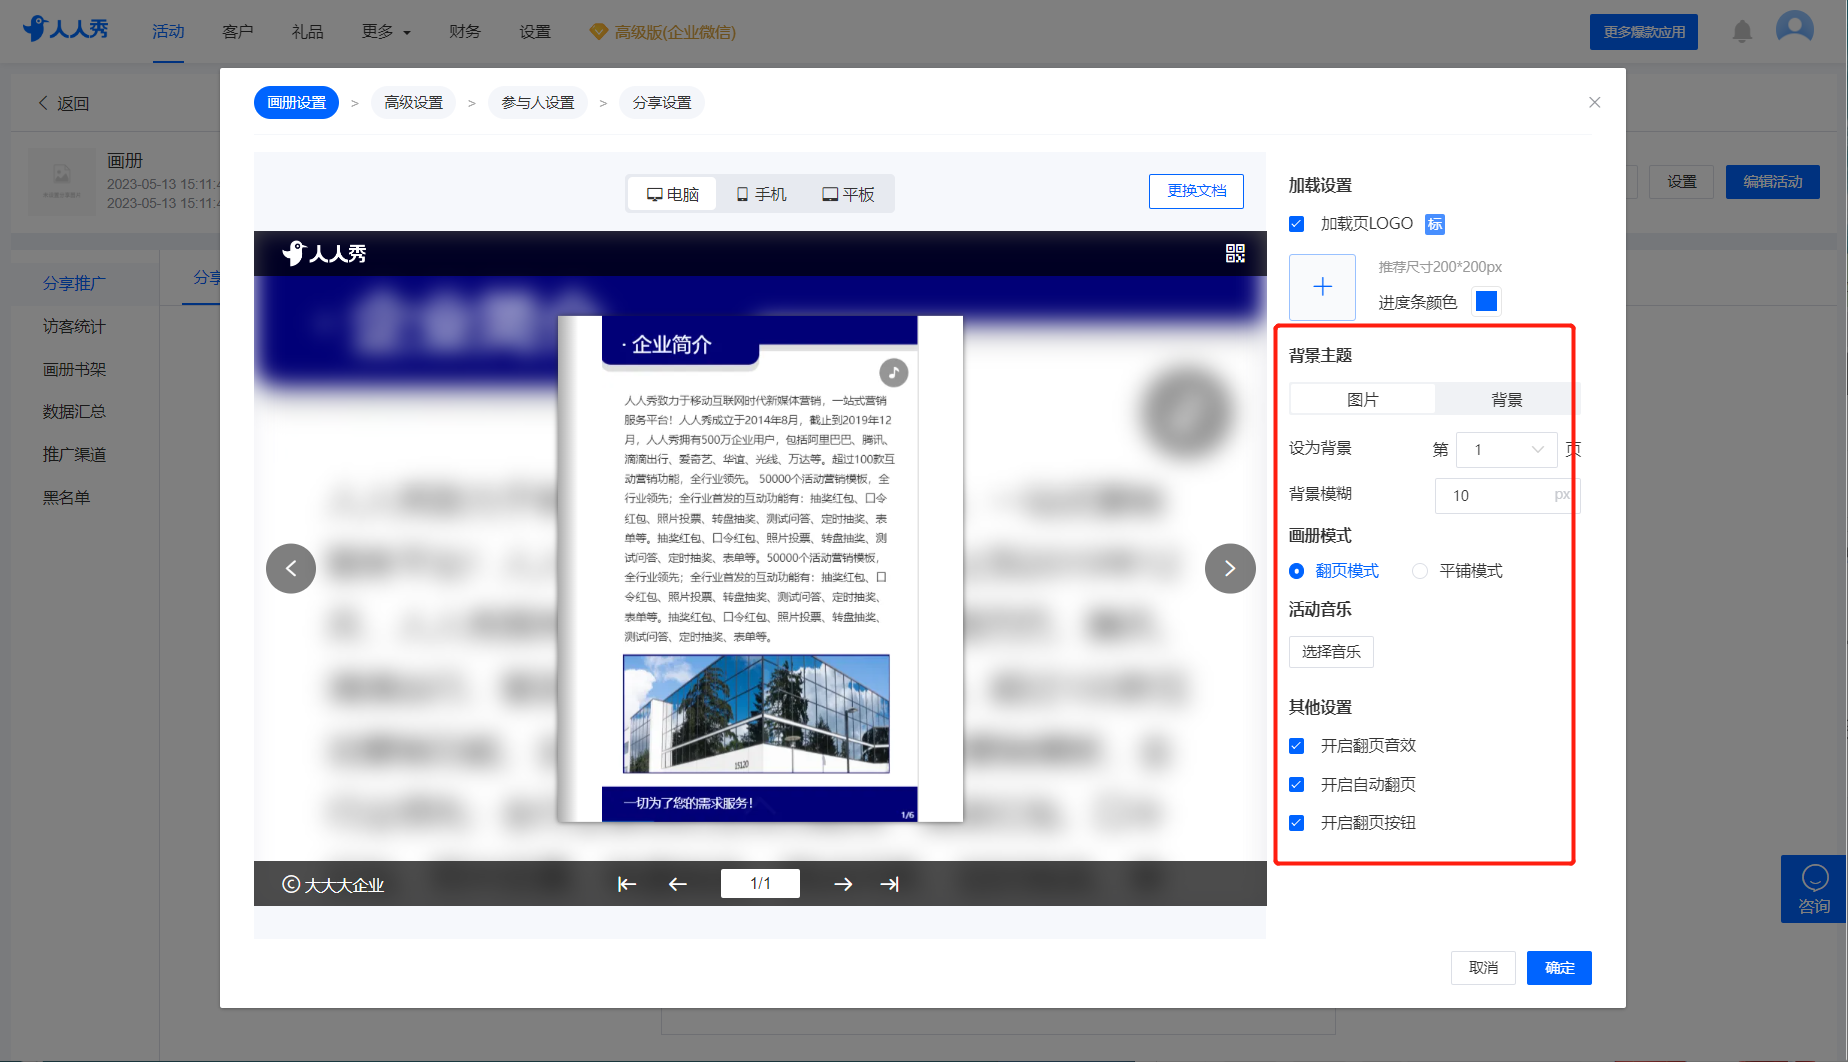Click the blue 标 badge beside 加载页LOGO

[x=1435, y=224]
